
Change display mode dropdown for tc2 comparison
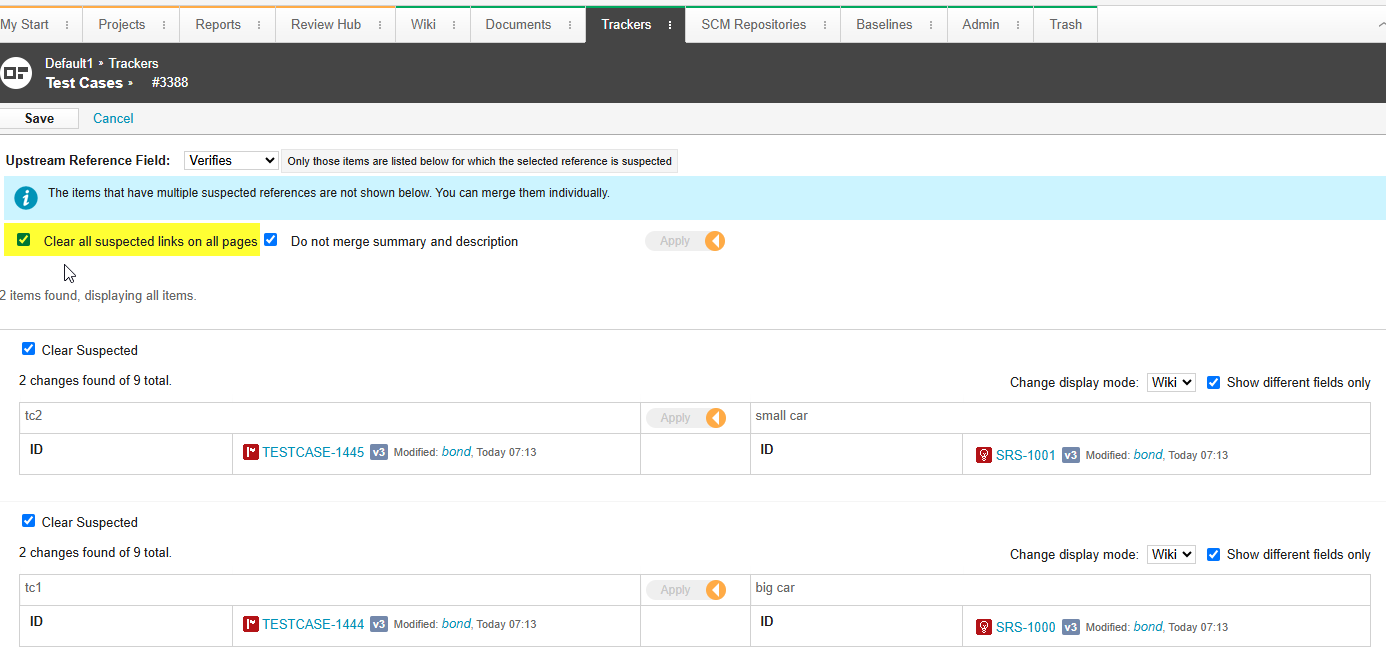coord(1170,381)
